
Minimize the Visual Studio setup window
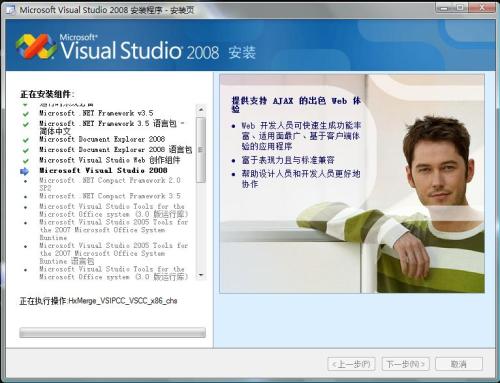pos(444,8)
